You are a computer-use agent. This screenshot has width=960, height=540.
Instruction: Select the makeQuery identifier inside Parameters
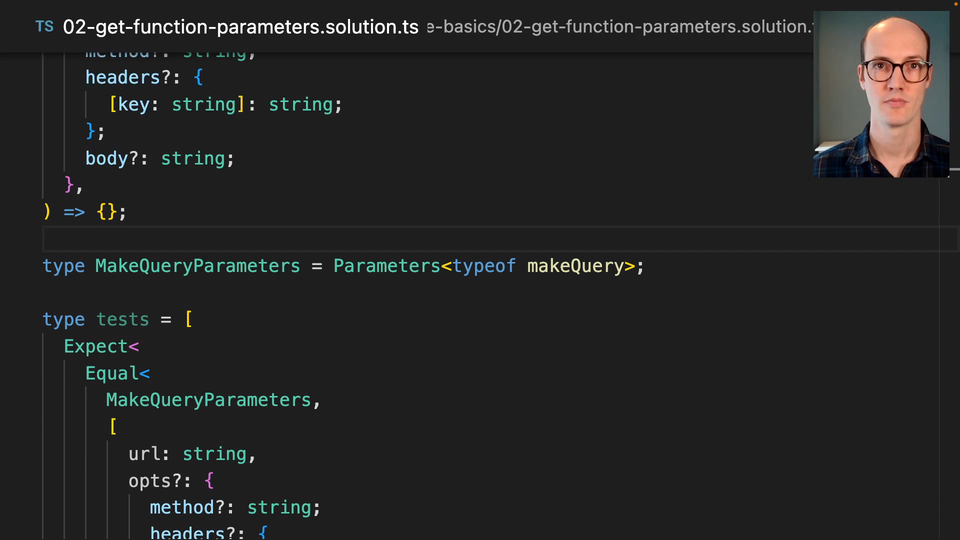pos(575,266)
